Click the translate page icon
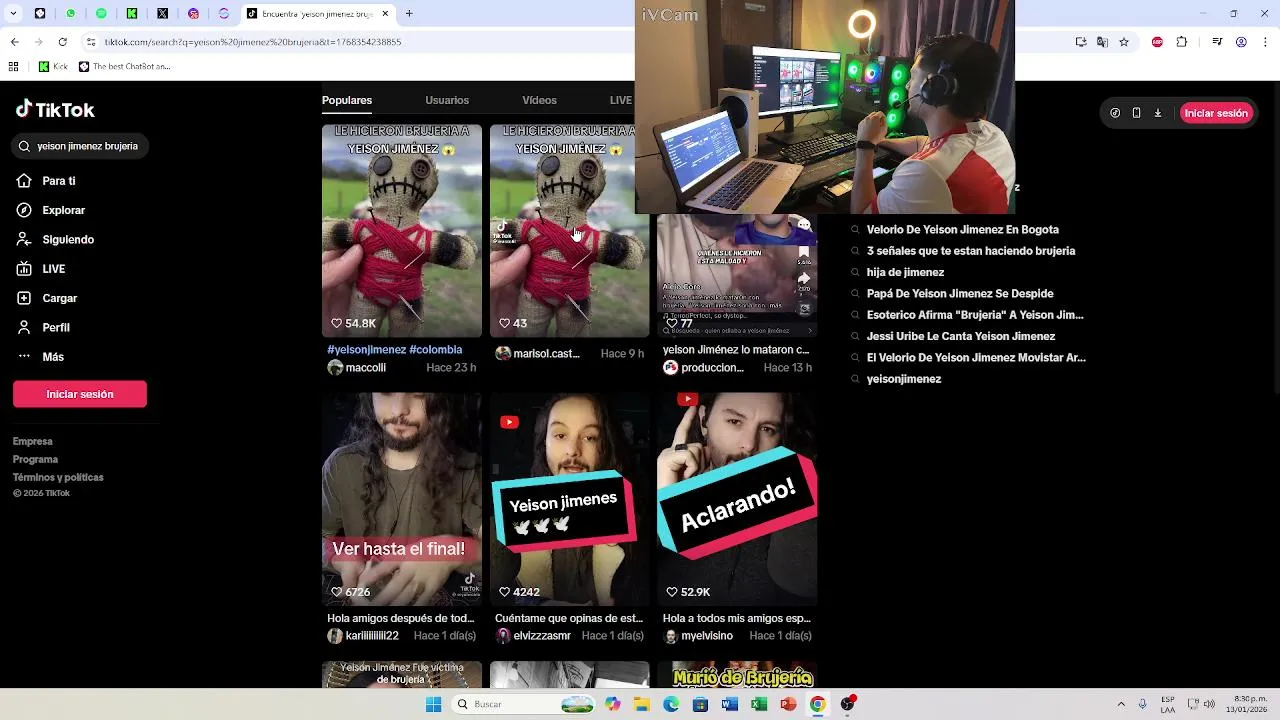This screenshot has height=720, width=1280. coord(1102,42)
